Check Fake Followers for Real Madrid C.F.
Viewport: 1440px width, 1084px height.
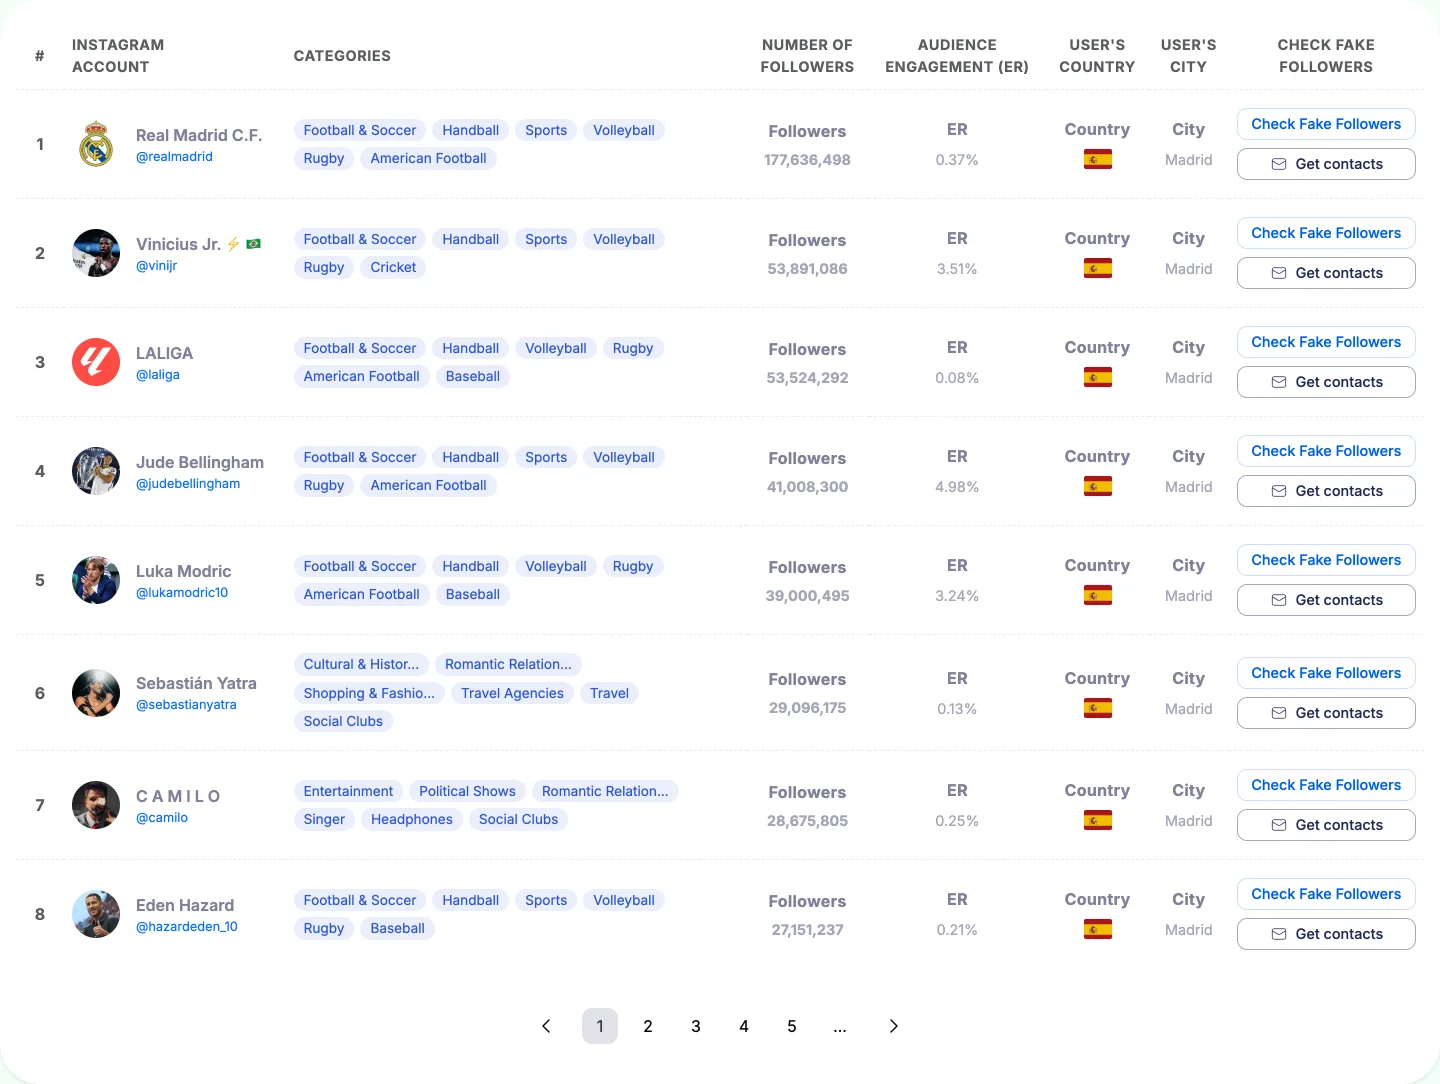click(x=1326, y=124)
